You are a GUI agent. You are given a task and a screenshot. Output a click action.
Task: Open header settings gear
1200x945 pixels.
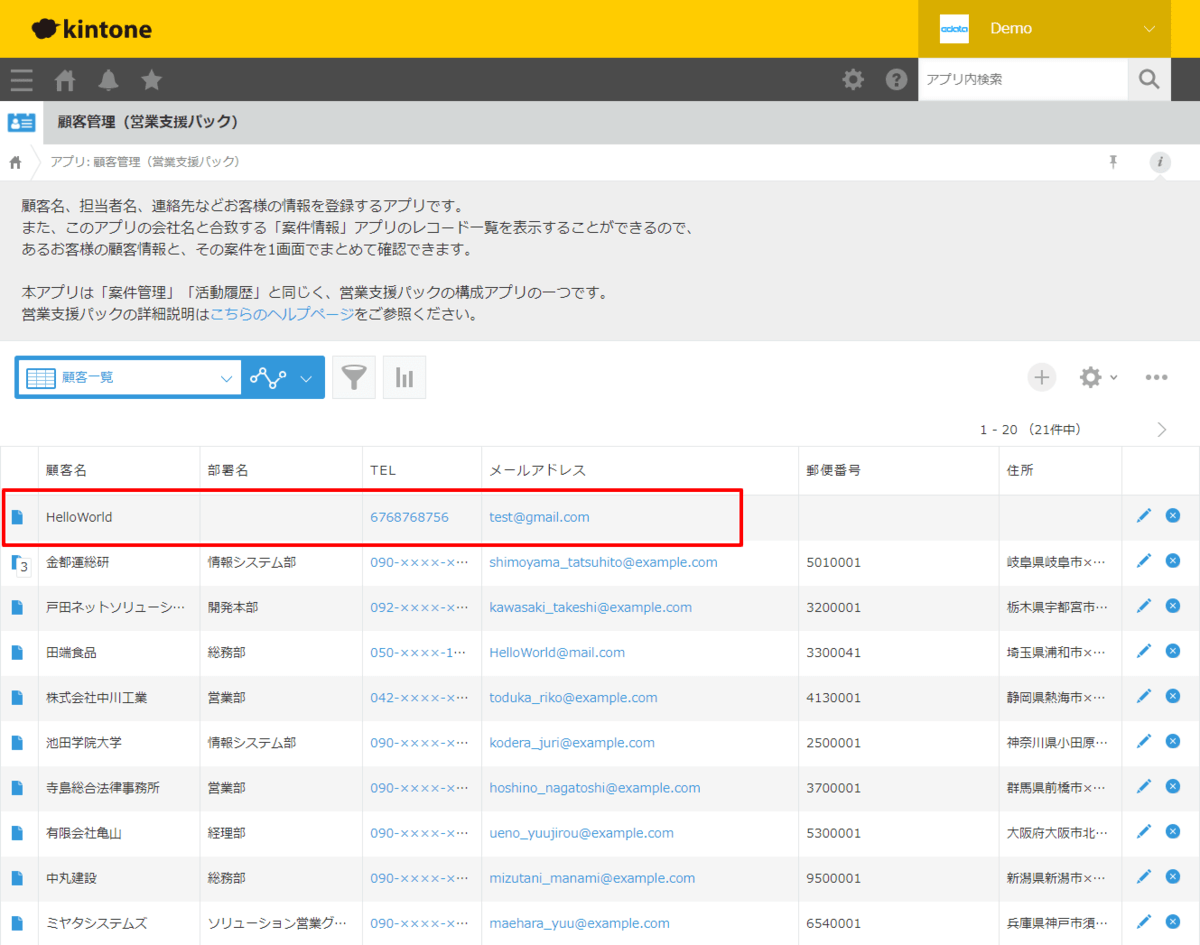(853, 80)
